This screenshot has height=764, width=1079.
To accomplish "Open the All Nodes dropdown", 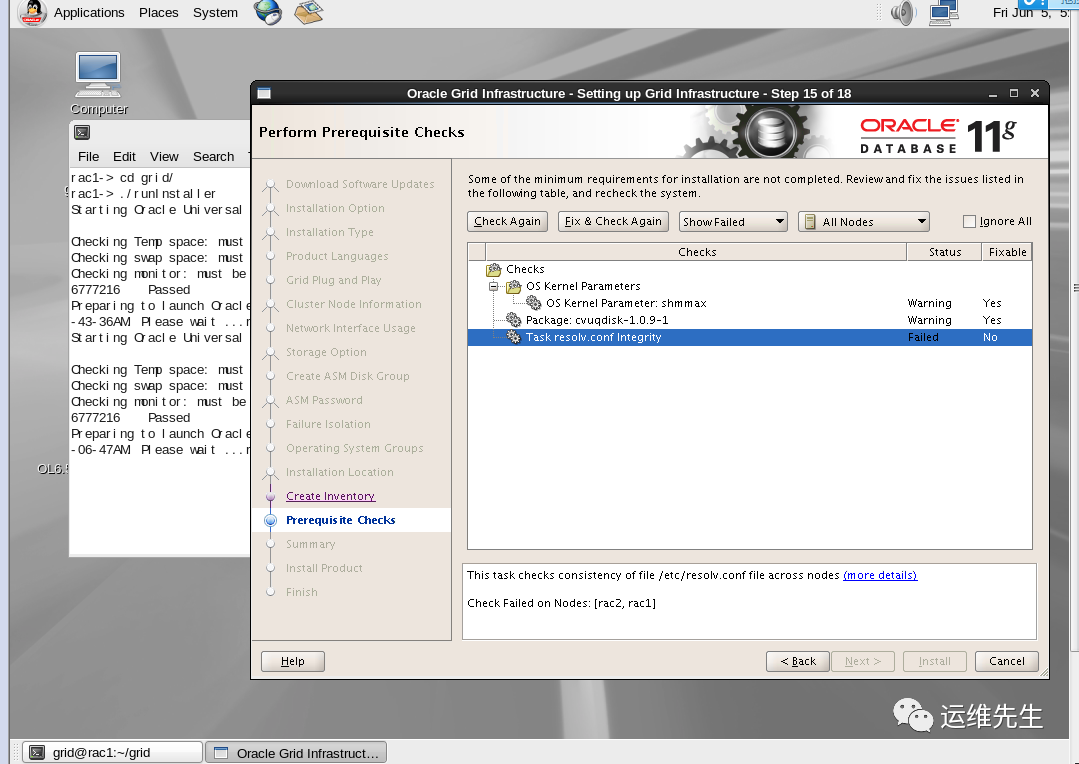I will [x=864, y=222].
